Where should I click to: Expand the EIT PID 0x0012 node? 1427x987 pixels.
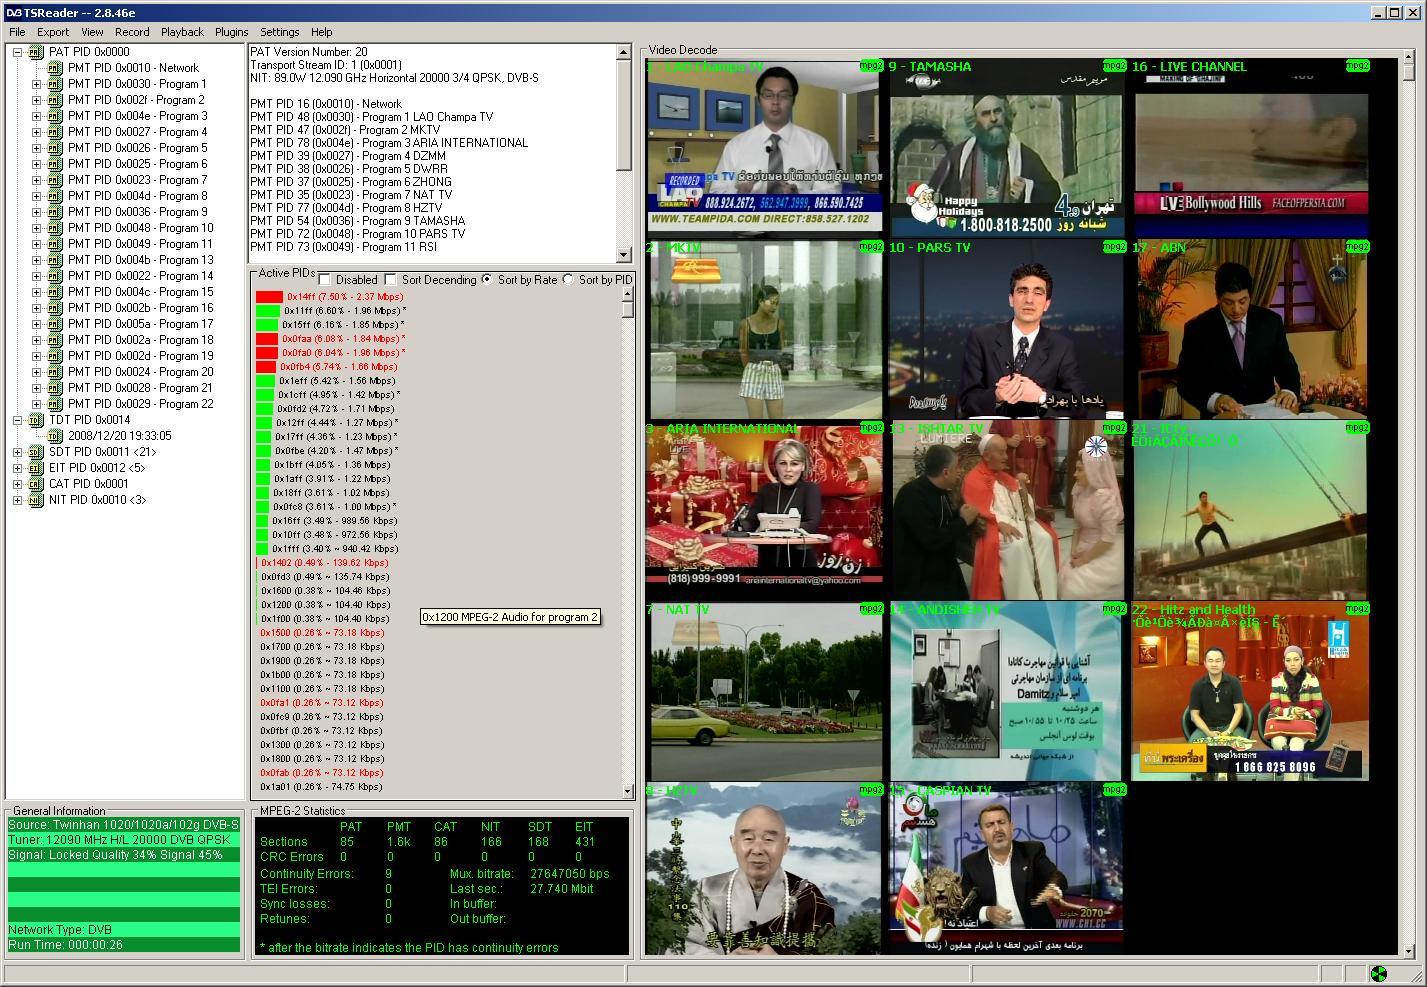click(17, 468)
